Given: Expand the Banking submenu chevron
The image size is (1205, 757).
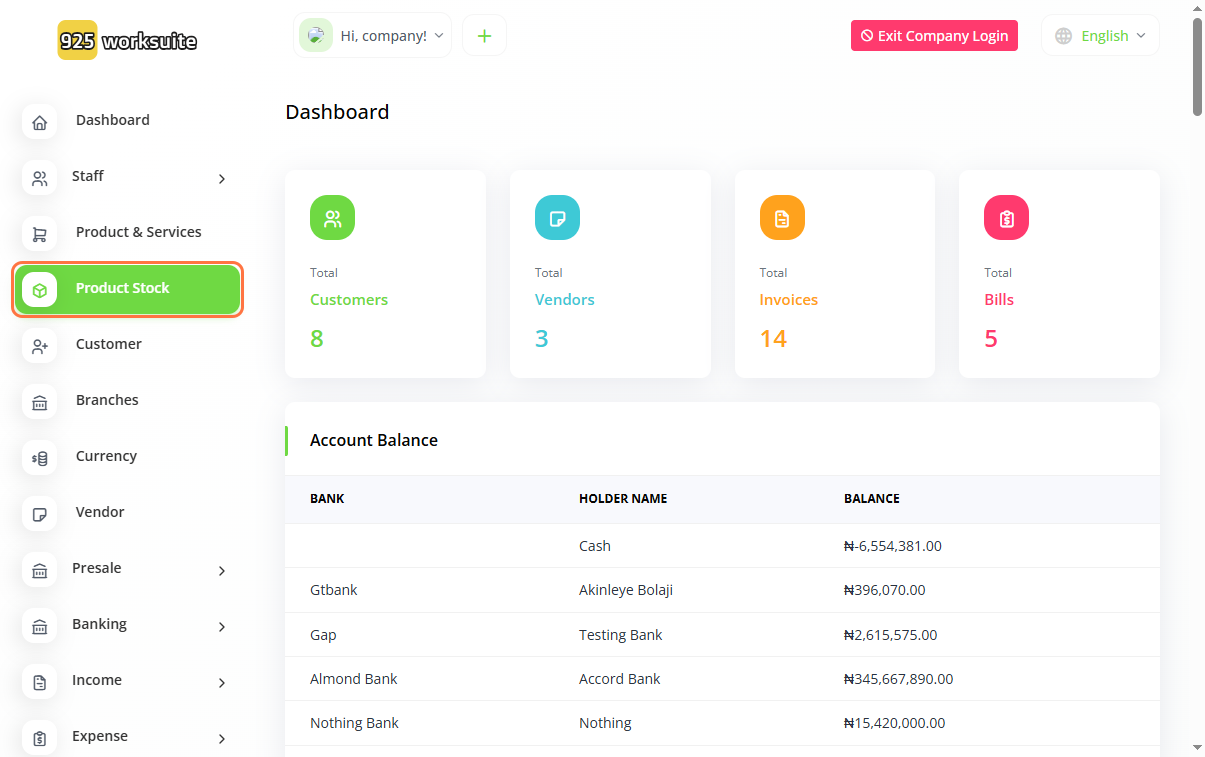Looking at the screenshot, I should point(221,627).
